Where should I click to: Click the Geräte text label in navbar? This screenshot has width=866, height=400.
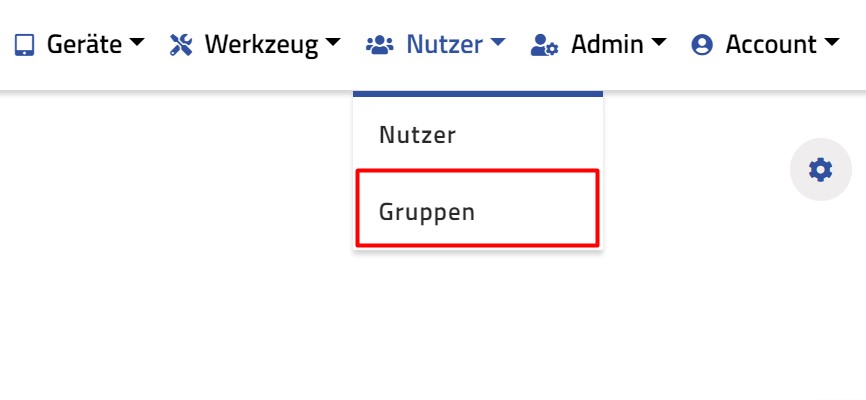coord(84,44)
